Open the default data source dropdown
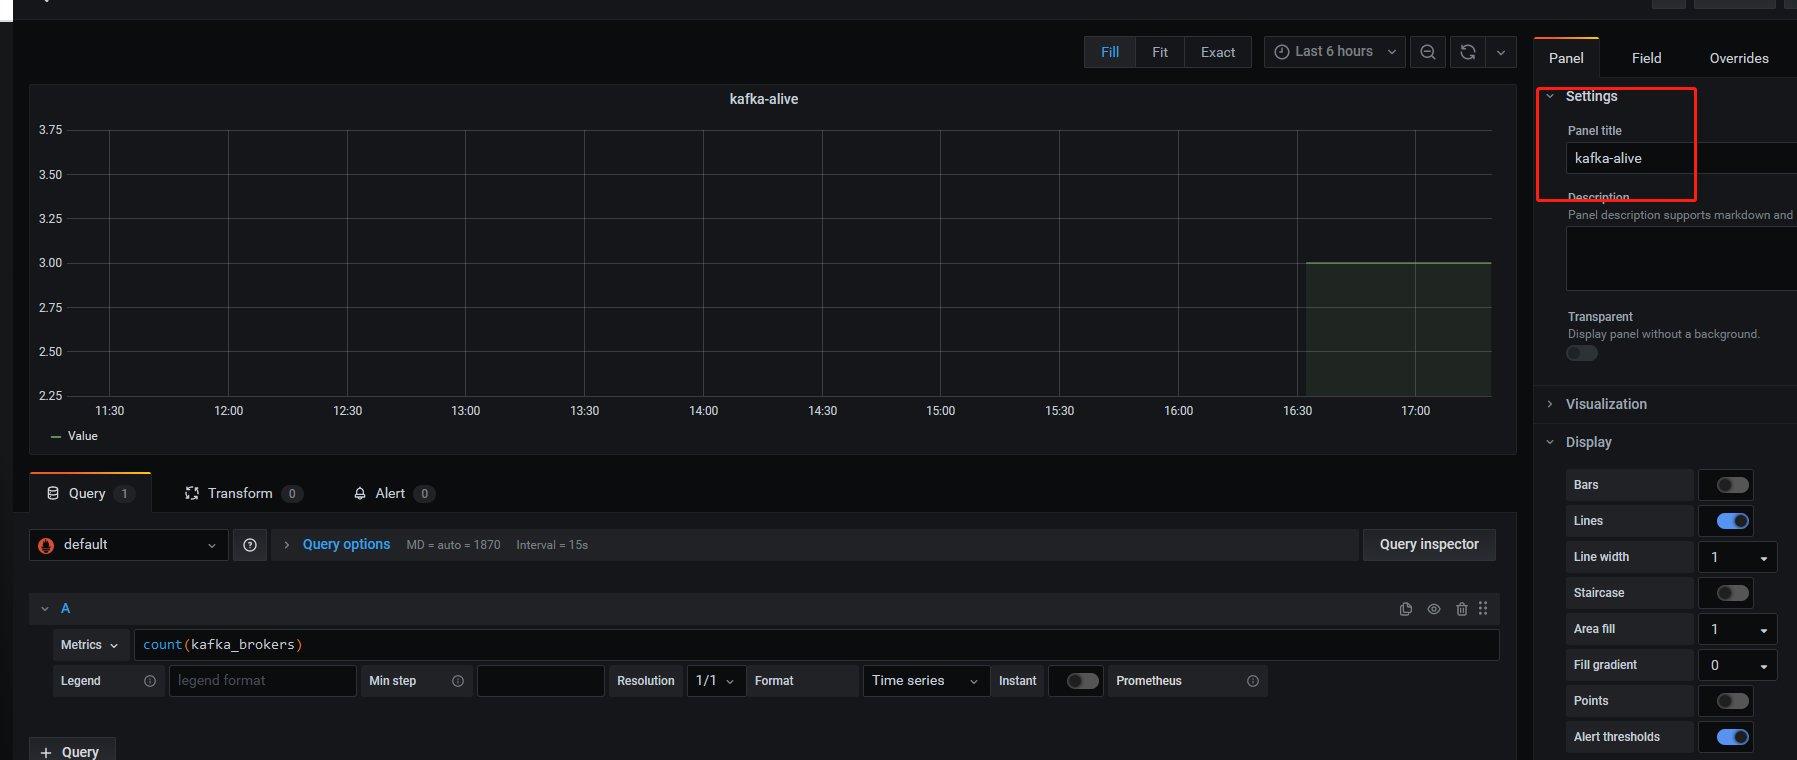Screen dimensions: 1797x760 coord(129,545)
